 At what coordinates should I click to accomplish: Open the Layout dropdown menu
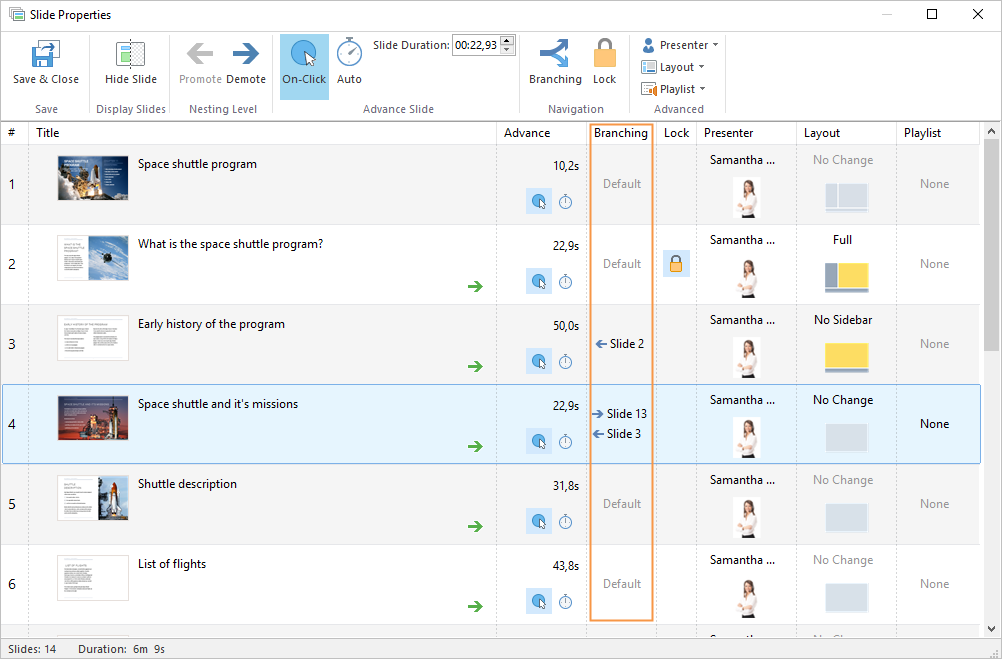pyautogui.click(x=680, y=67)
